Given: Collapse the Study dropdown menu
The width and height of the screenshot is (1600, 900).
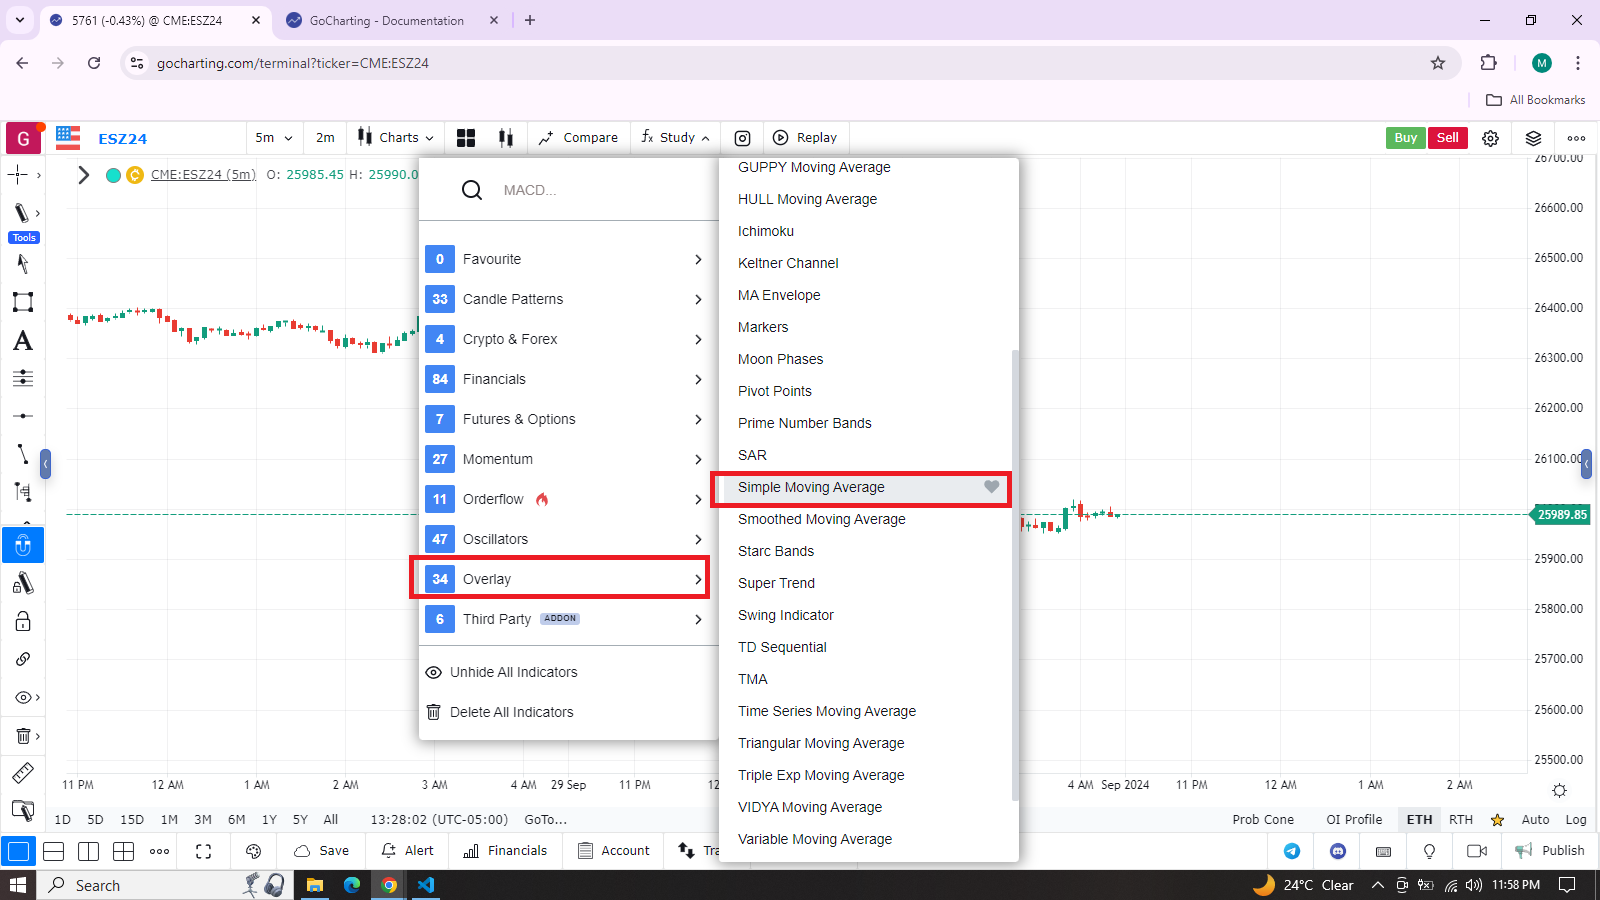Looking at the screenshot, I should tap(676, 138).
